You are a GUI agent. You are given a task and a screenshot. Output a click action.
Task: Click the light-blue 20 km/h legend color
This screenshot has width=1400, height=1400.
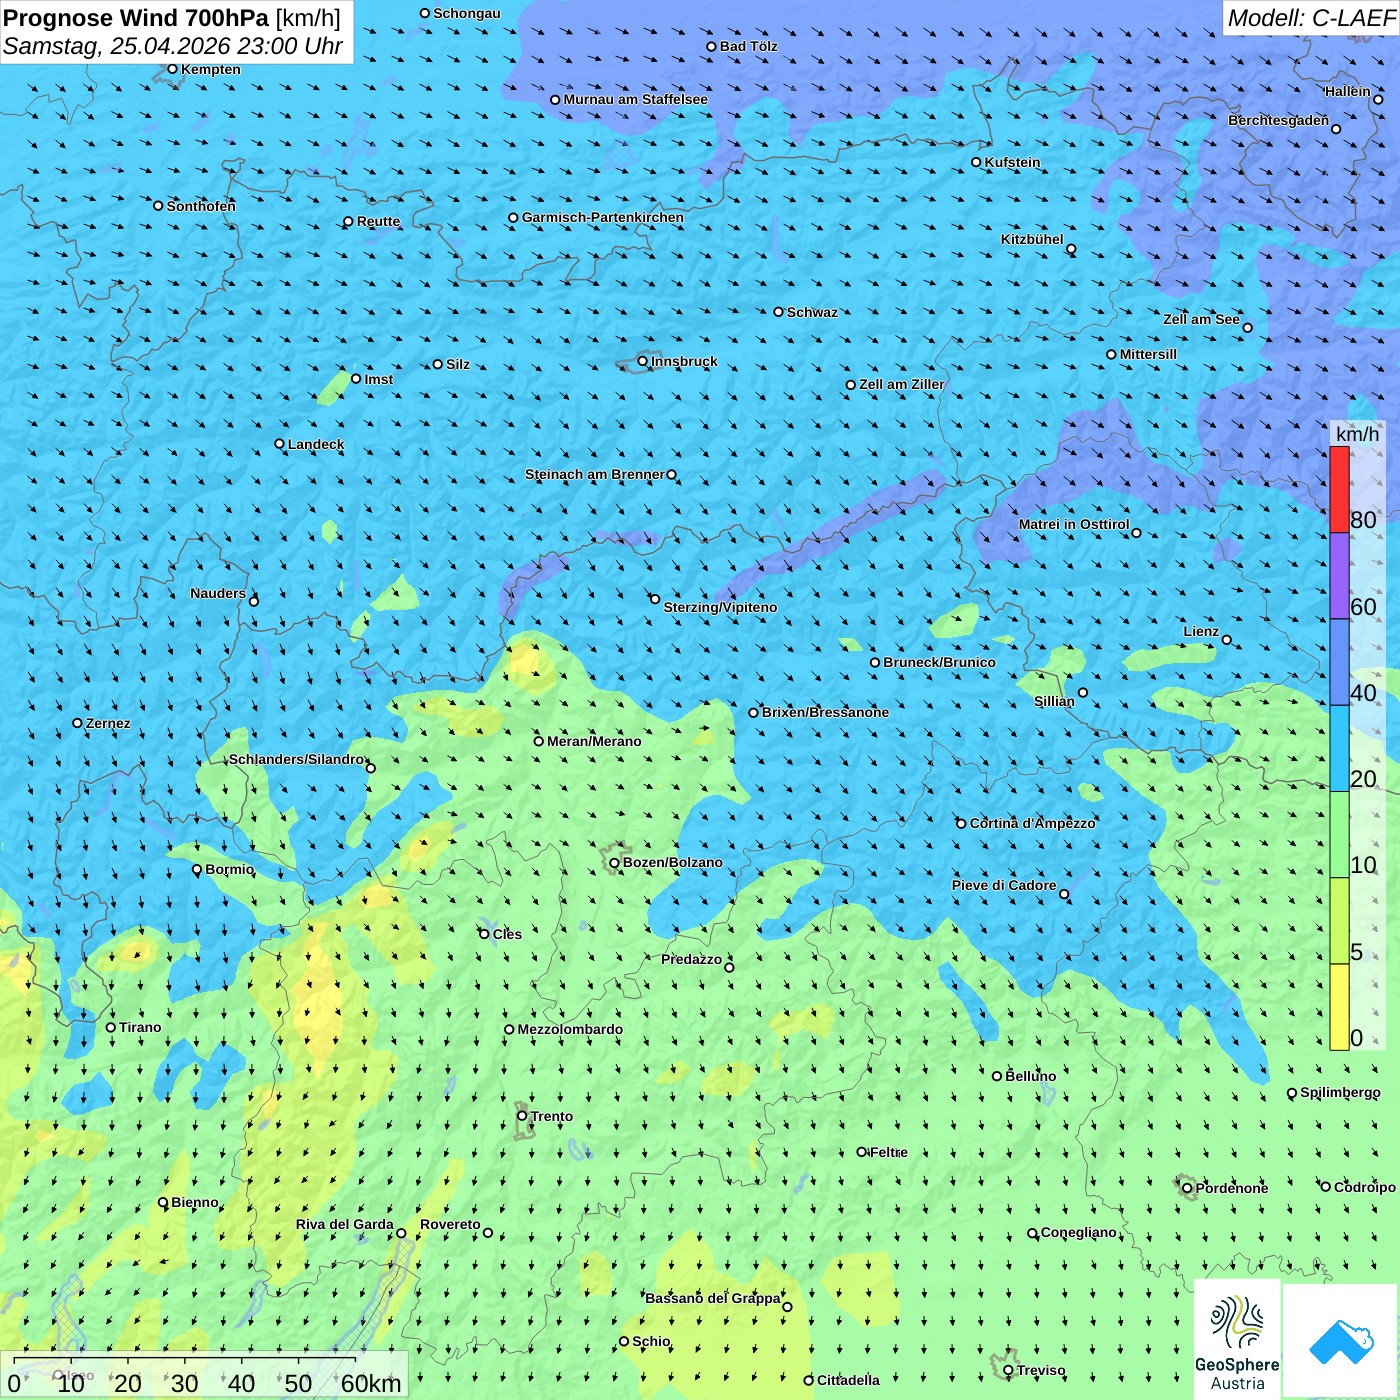(1339, 748)
